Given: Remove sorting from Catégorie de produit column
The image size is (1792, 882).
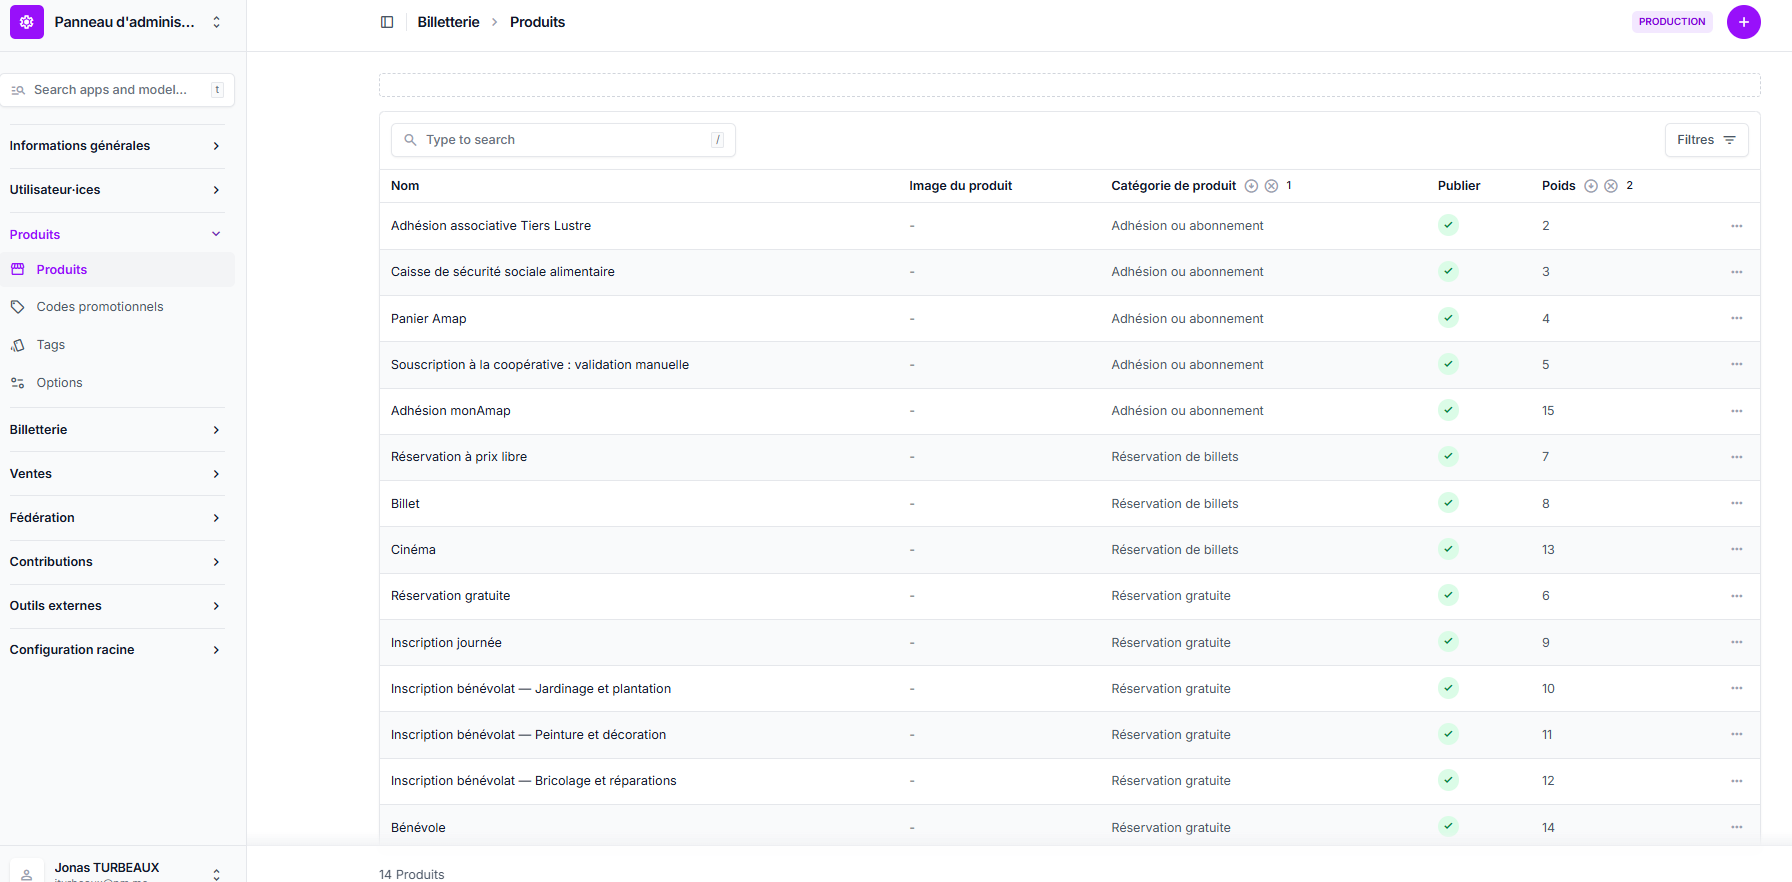Looking at the screenshot, I should coord(1271,186).
